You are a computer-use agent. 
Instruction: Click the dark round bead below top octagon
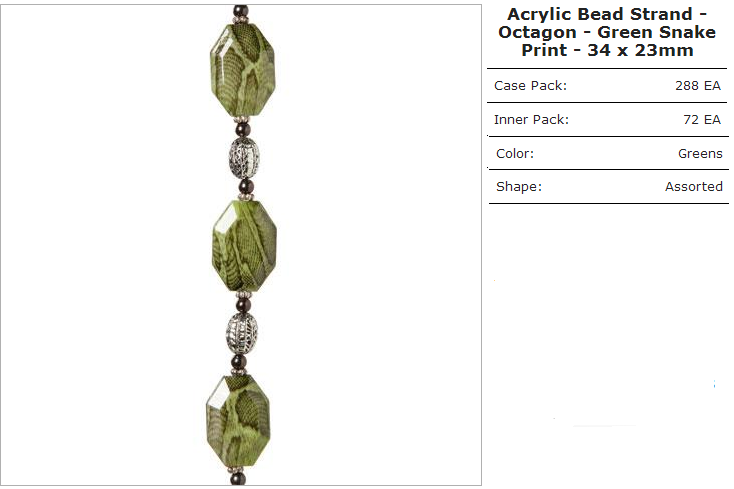pyautogui.click(x=242, y=129)
